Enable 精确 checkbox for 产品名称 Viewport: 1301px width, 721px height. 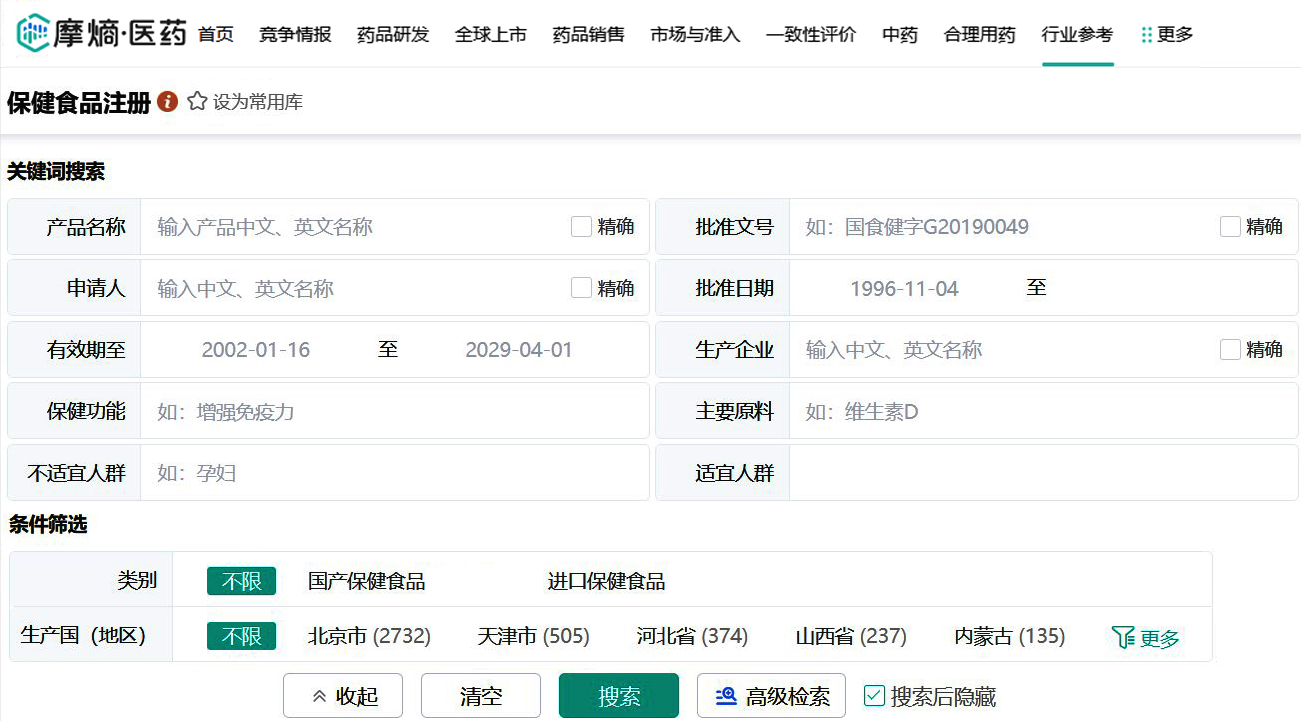(x=581, y=227)
